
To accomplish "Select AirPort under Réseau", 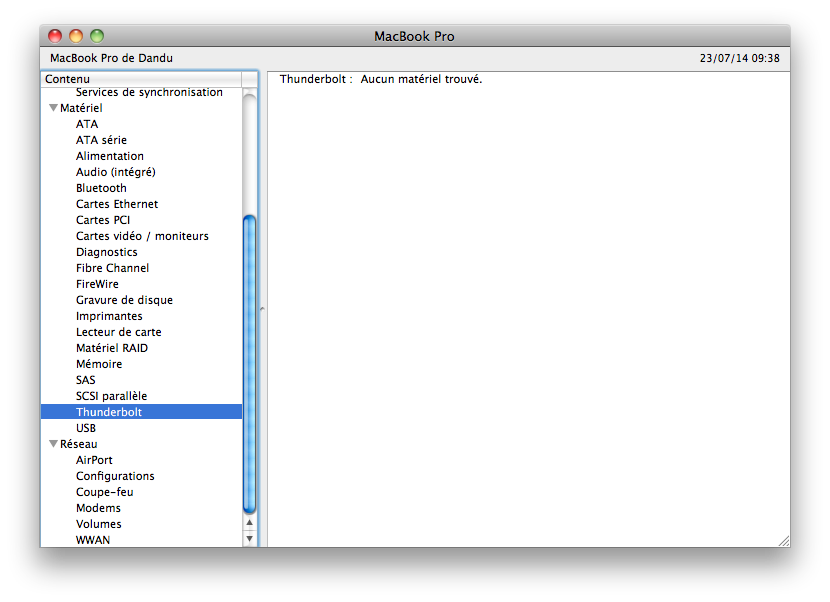I will pos(94,460).
